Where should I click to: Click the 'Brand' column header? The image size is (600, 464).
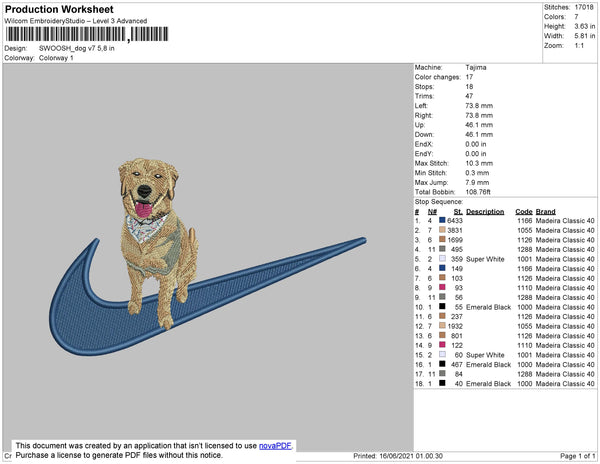click(x=545, y=212)
